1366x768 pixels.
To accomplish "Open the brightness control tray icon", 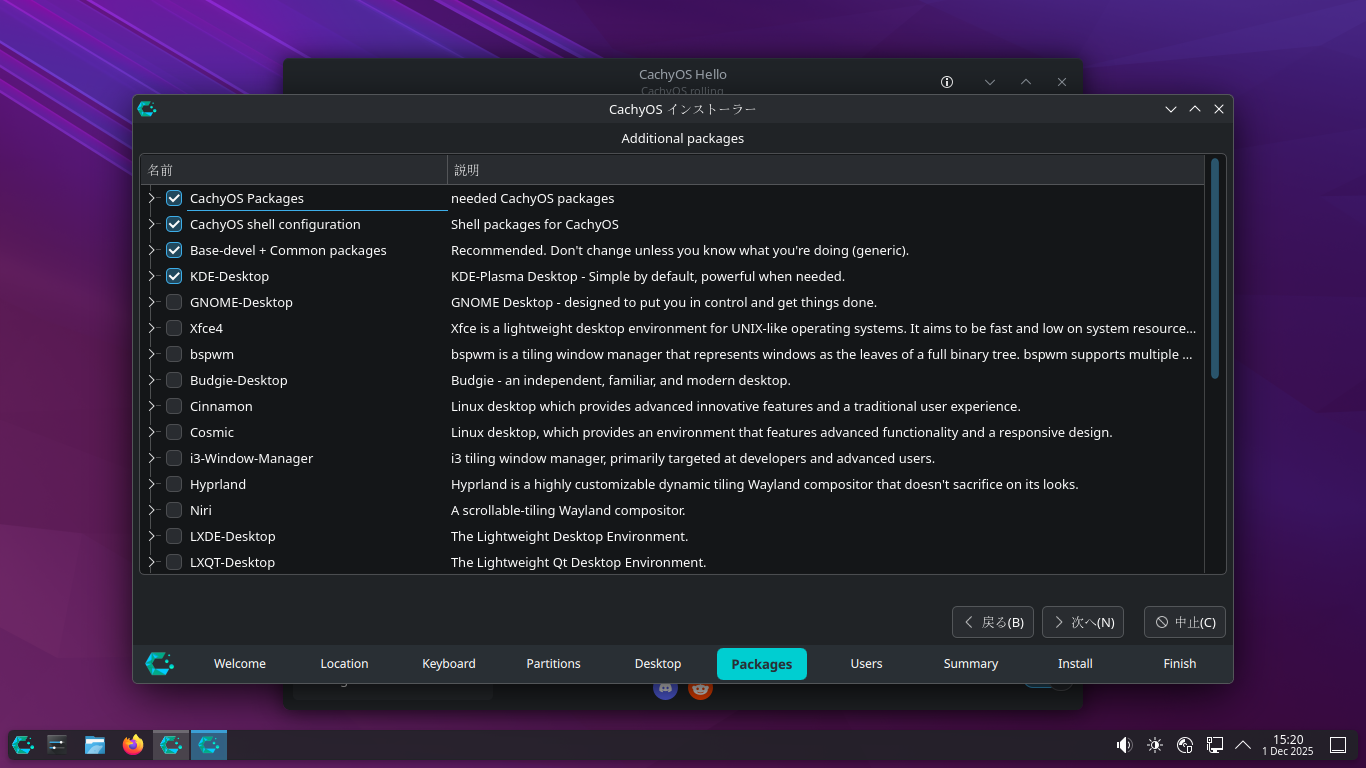I will [1155, 745].
